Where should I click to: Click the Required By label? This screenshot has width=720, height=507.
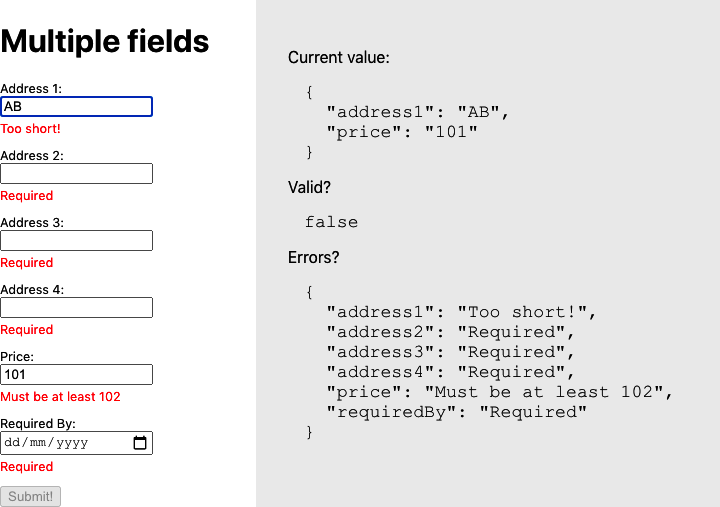(38, 423)
